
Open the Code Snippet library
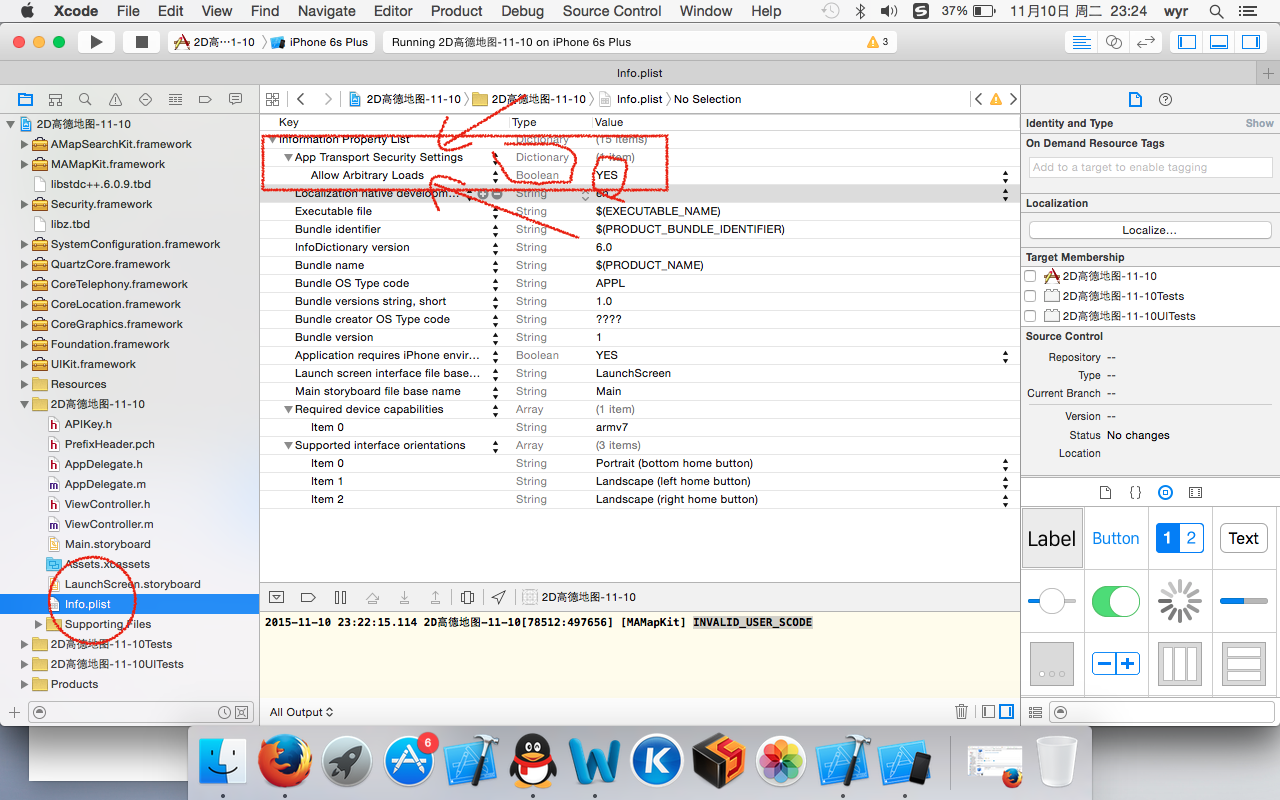coord(1135,492)
